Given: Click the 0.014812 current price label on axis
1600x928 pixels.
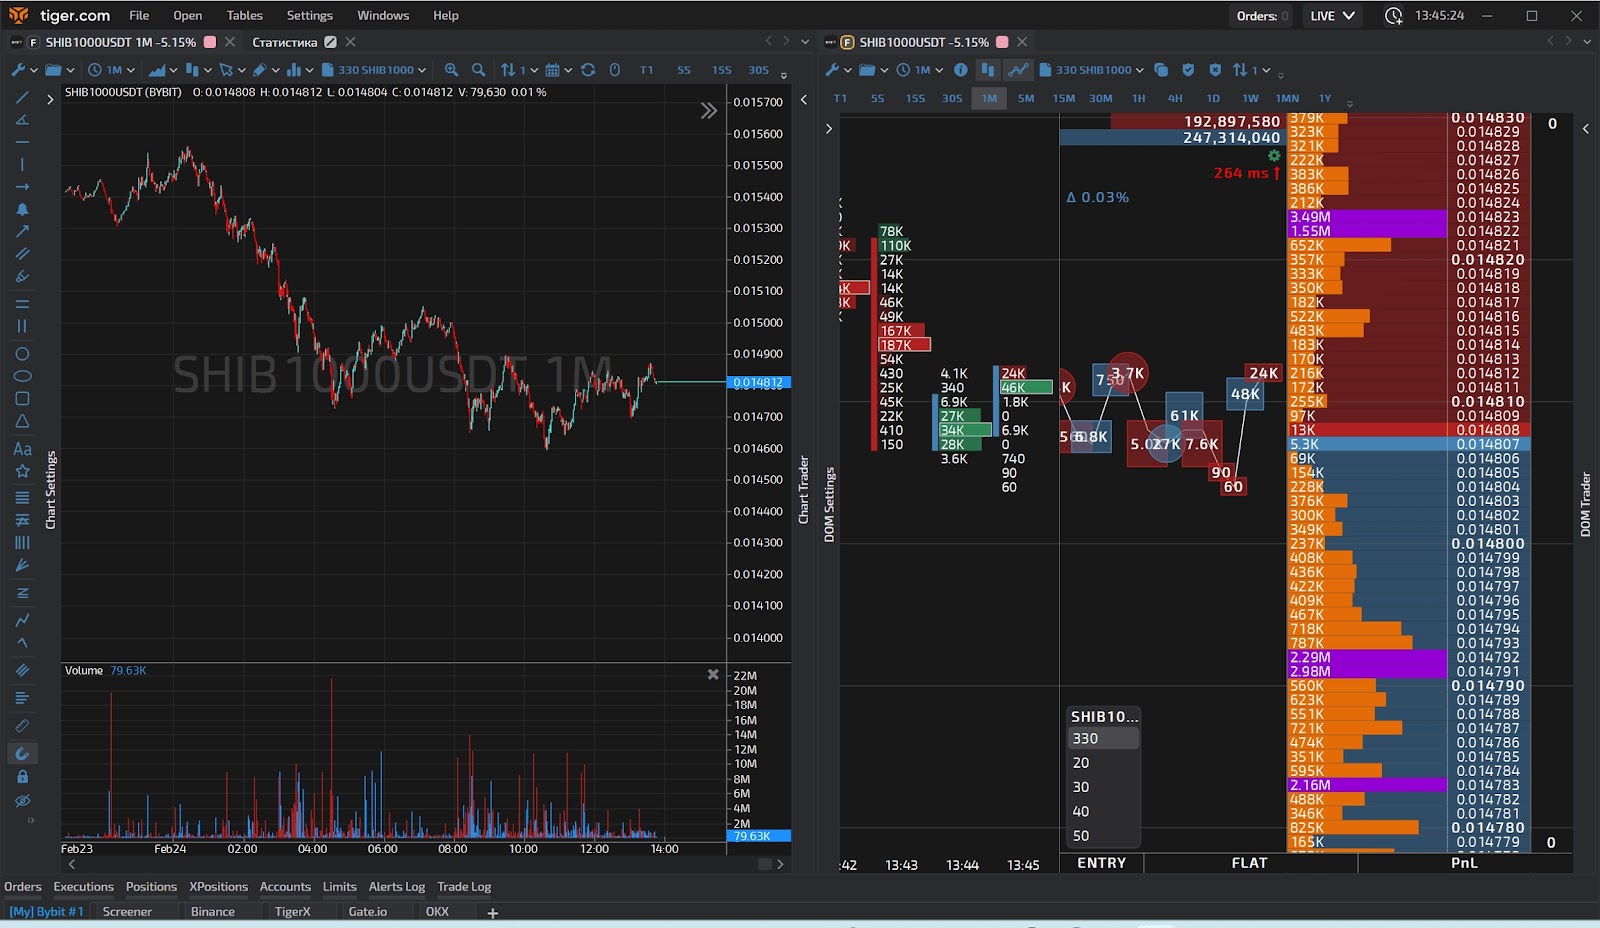Looking at the screenshot, I should 759,383.
